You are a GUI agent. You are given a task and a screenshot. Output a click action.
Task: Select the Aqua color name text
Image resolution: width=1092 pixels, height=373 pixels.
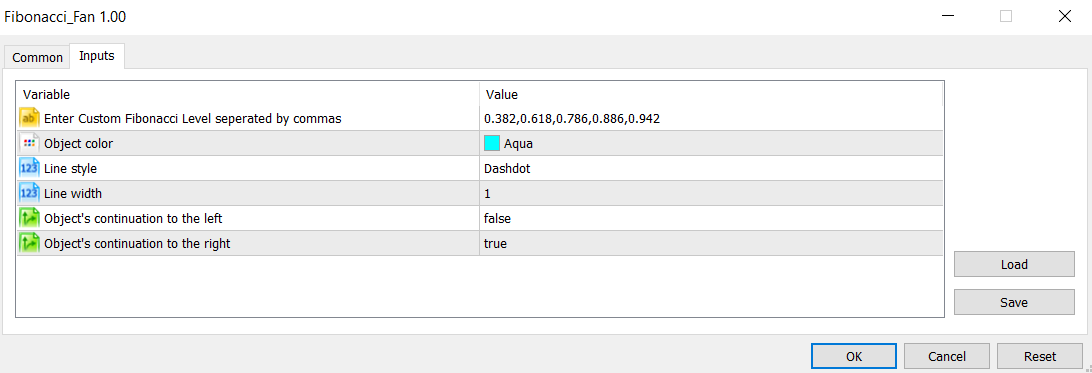(518, 144)
